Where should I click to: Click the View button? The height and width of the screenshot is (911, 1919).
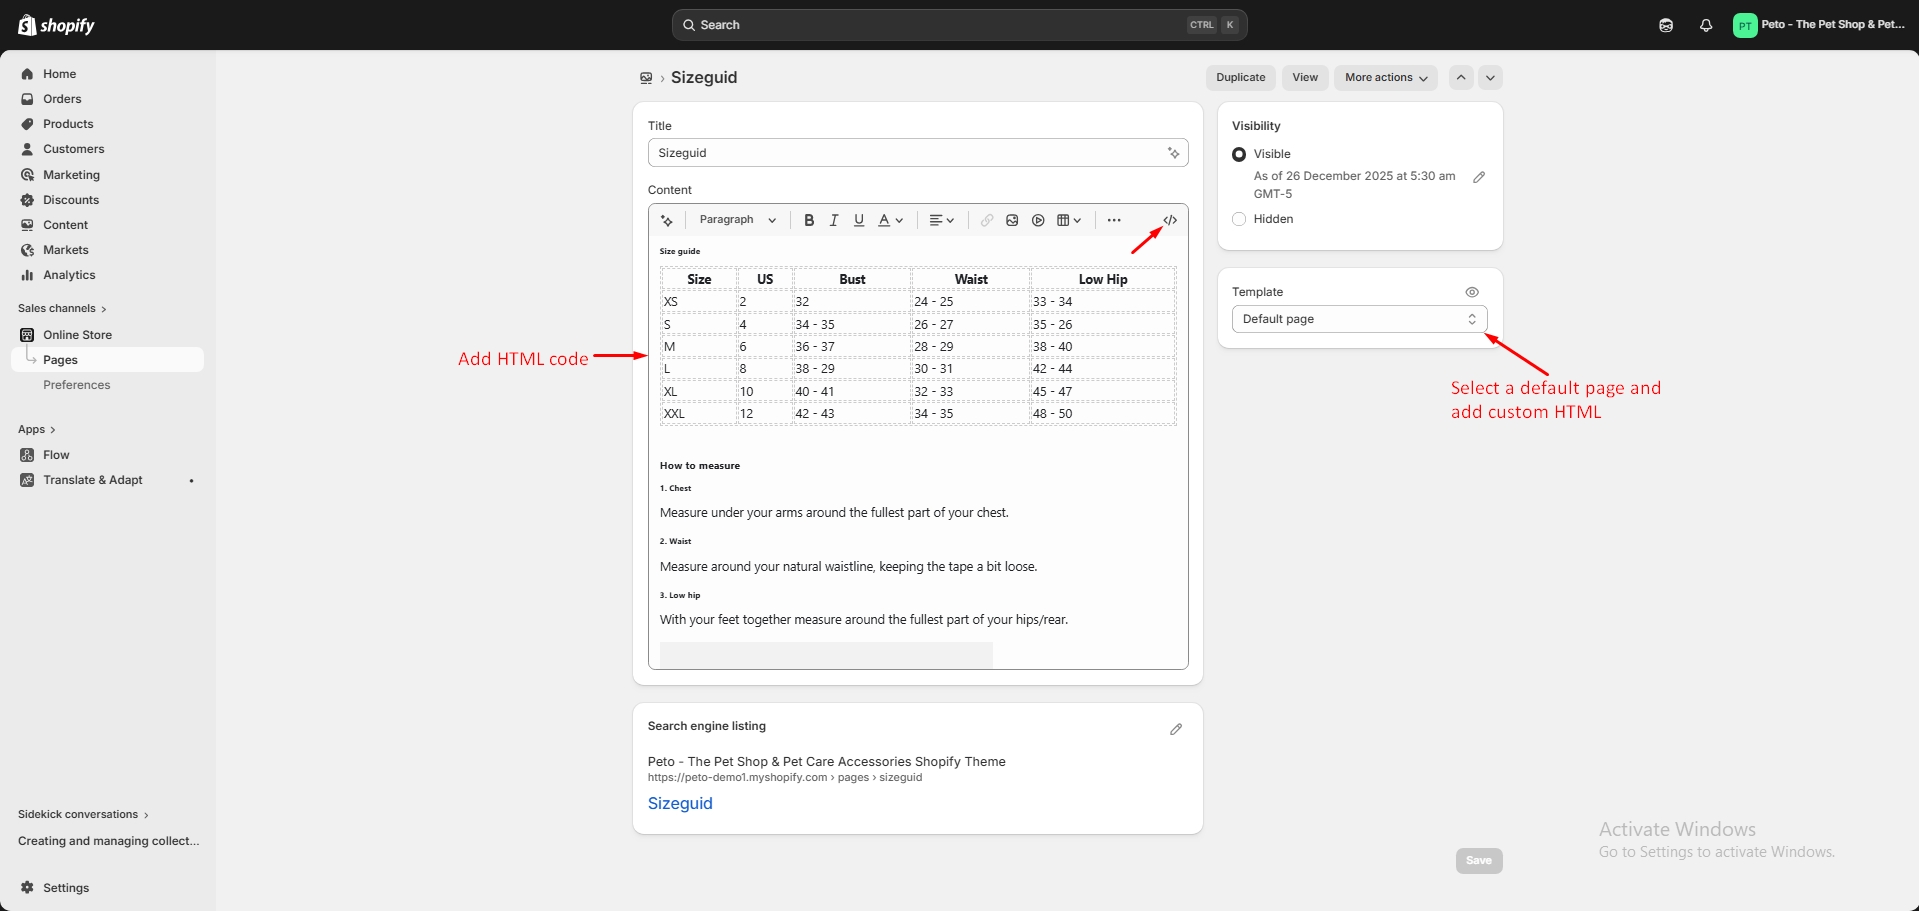coord(1305,77)
